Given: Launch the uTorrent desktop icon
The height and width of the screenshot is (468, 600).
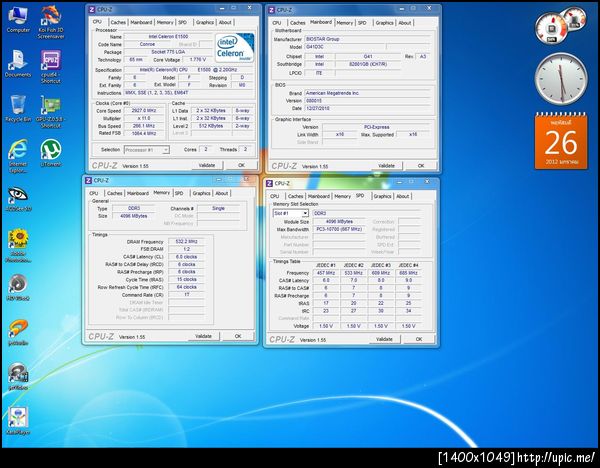Looking at the screenshot, I should (x=51, y=153).
